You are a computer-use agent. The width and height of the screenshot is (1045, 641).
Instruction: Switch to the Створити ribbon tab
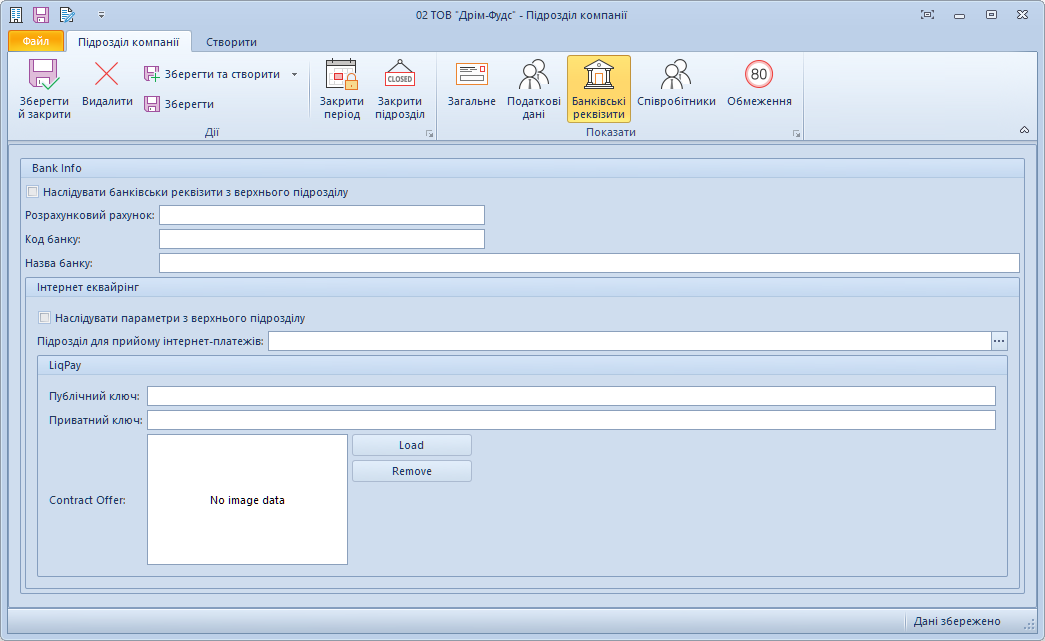tap(231, 42)
